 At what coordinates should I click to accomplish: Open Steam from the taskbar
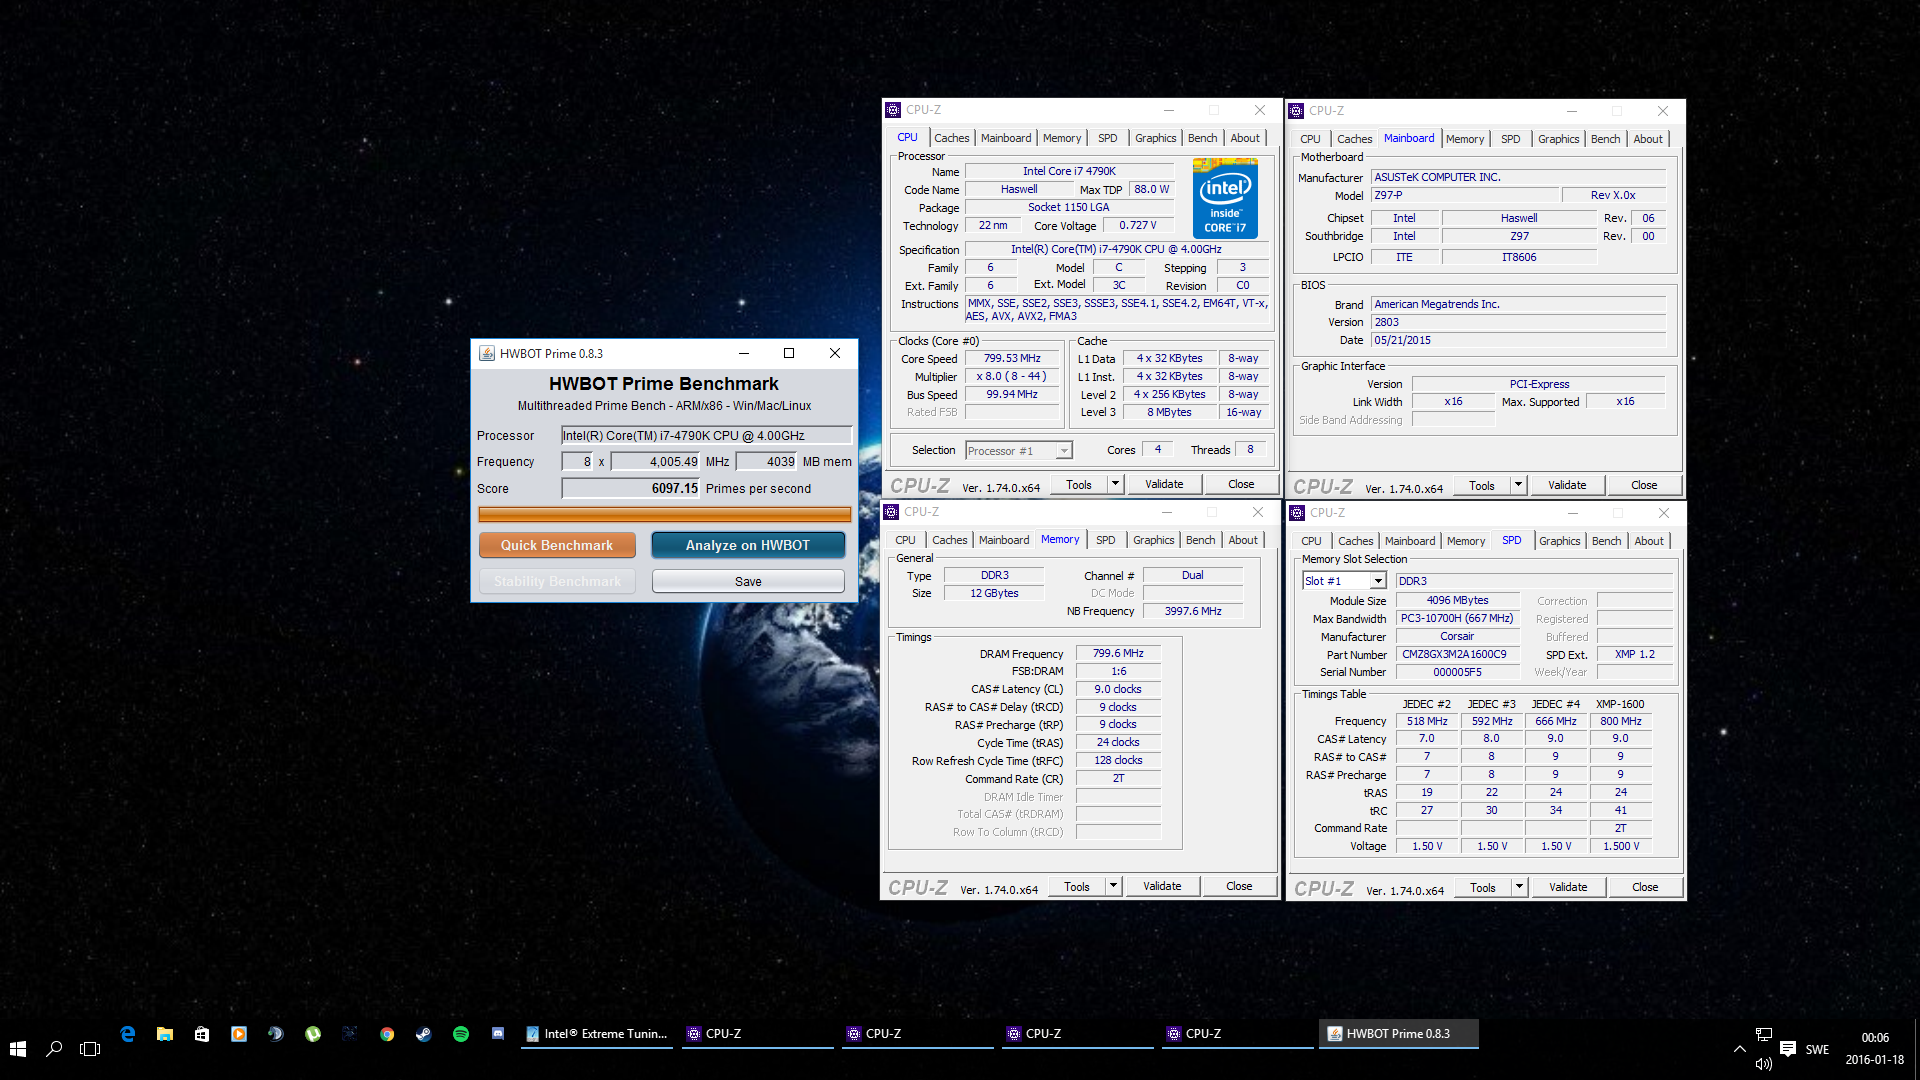[x=424, y=1034]
